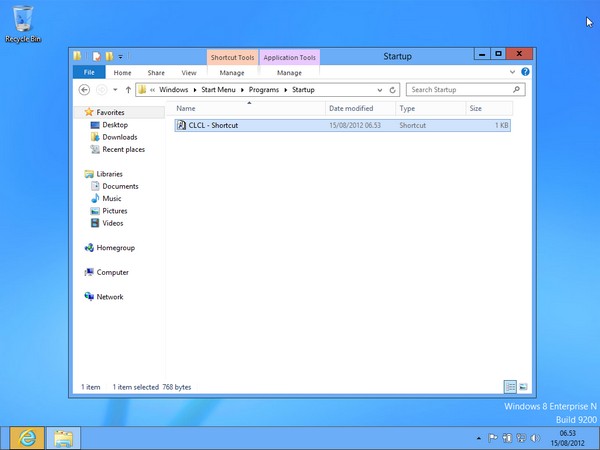Click the Programs breadcrumb segment

(264, 90)
